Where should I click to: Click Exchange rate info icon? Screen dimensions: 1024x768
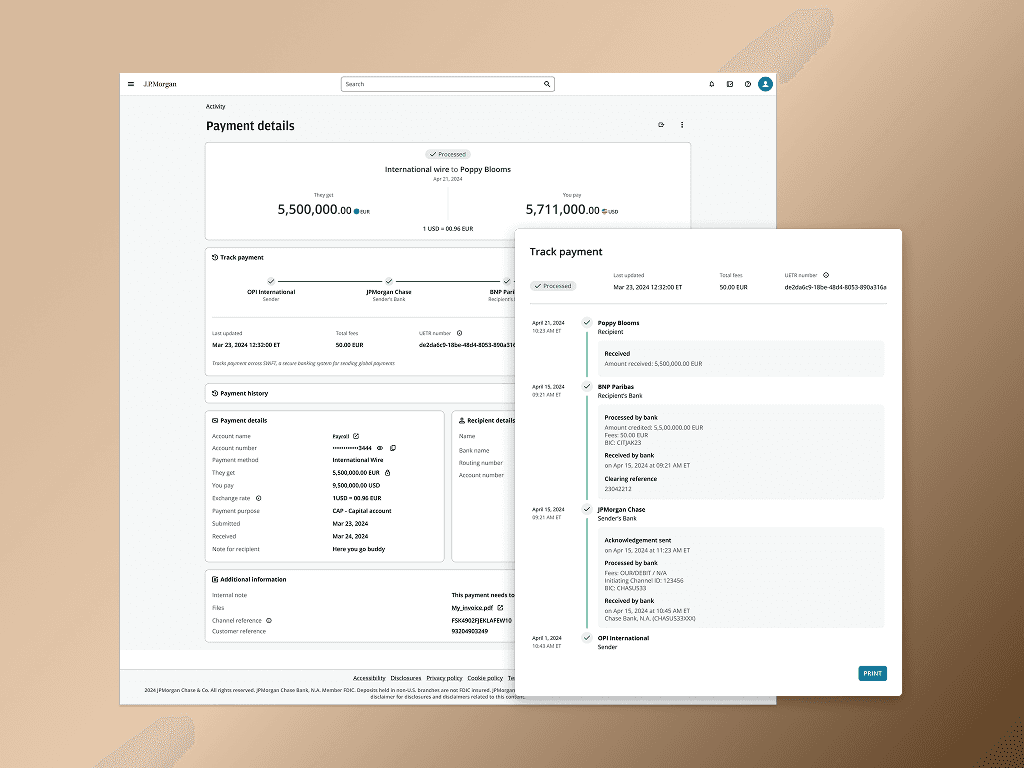coord(259,498)
